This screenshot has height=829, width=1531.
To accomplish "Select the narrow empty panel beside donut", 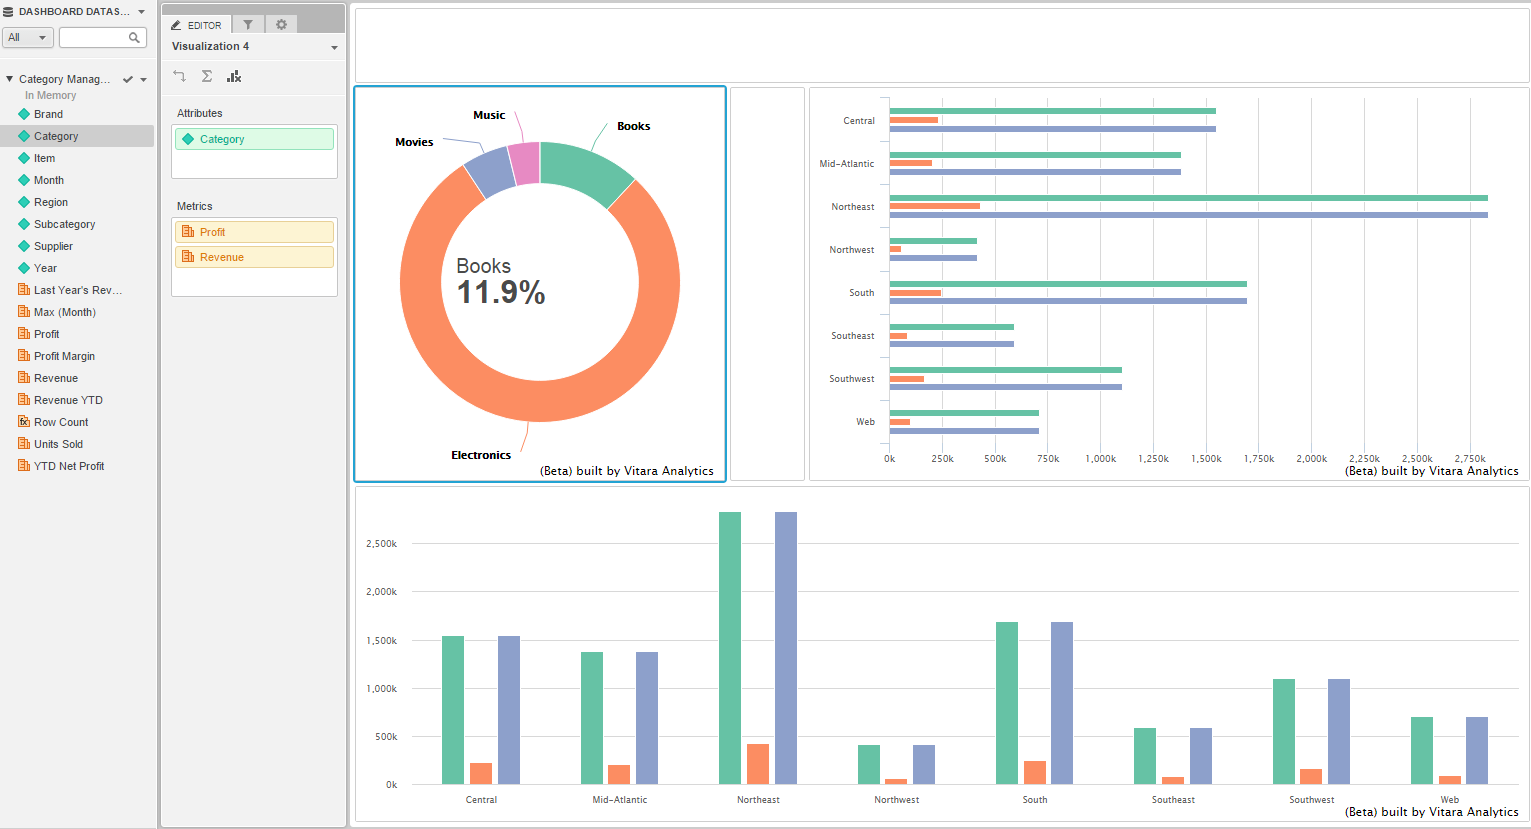I will [x=767, y=284].
